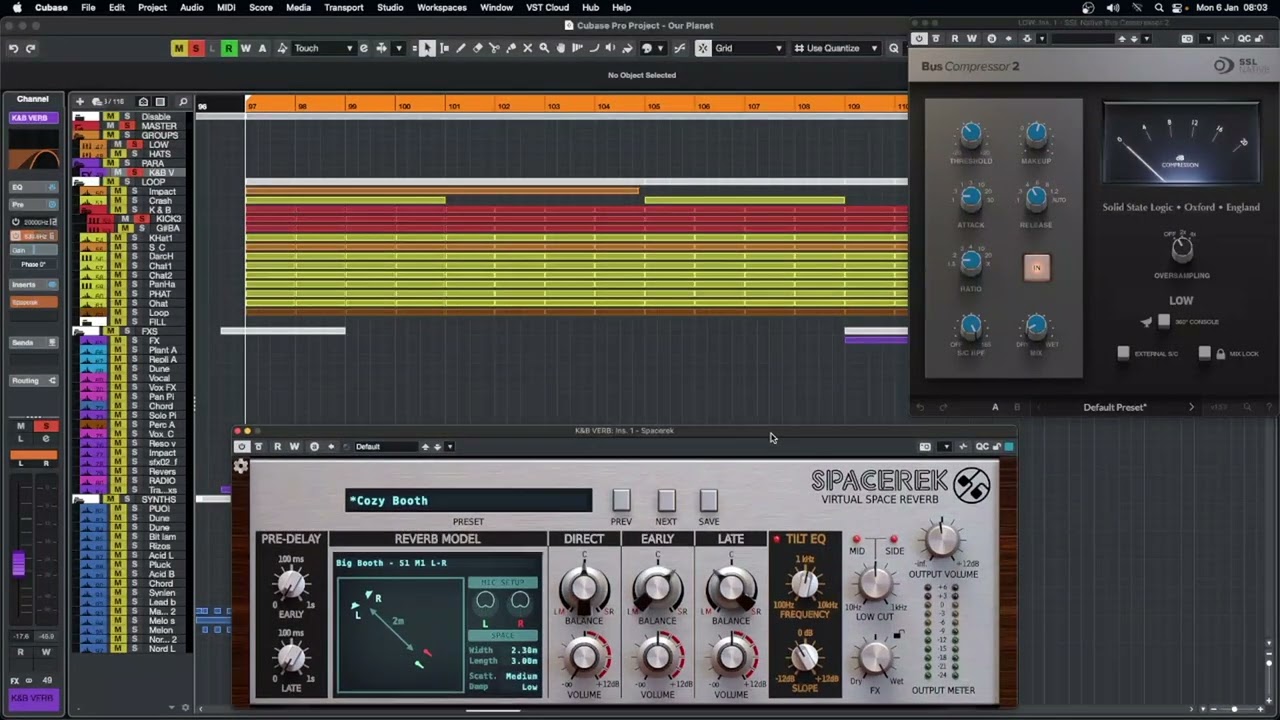This screenshot has width=1280, height=720.
Task: Toggle global Mute M button in toolbar
Action: click(179, 48)
